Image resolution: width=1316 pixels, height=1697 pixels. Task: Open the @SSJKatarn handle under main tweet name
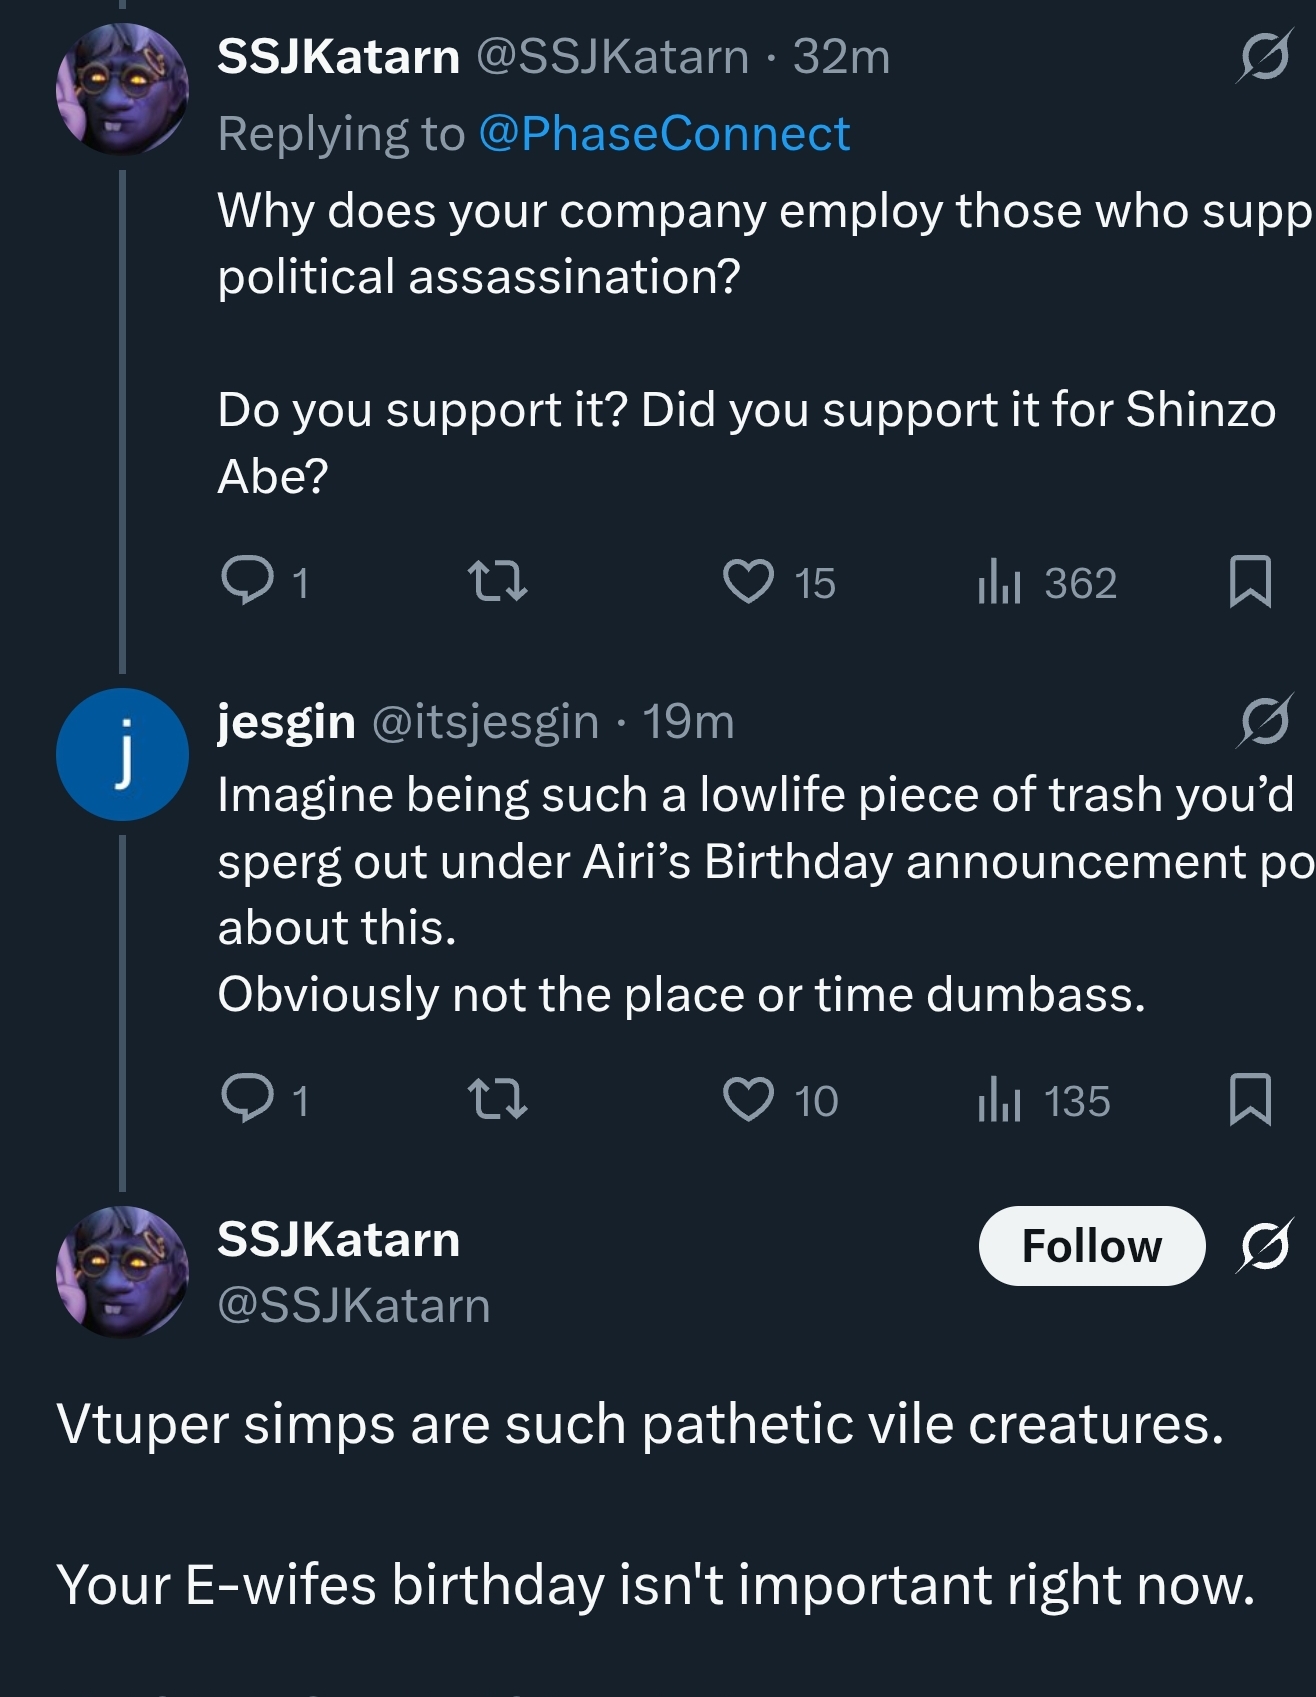(354, 1305)
